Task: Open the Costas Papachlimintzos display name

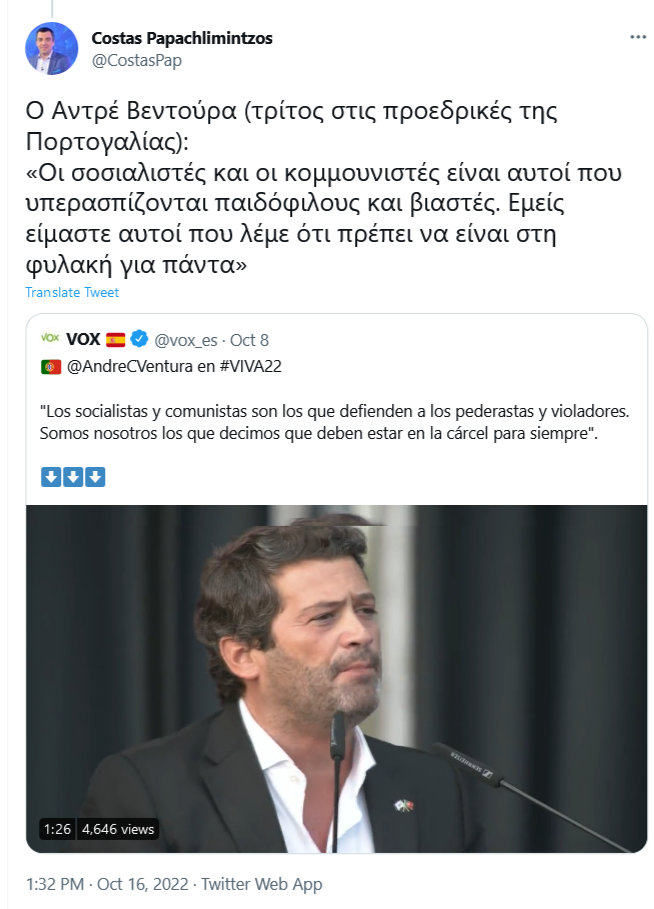Action: (182, 38)
